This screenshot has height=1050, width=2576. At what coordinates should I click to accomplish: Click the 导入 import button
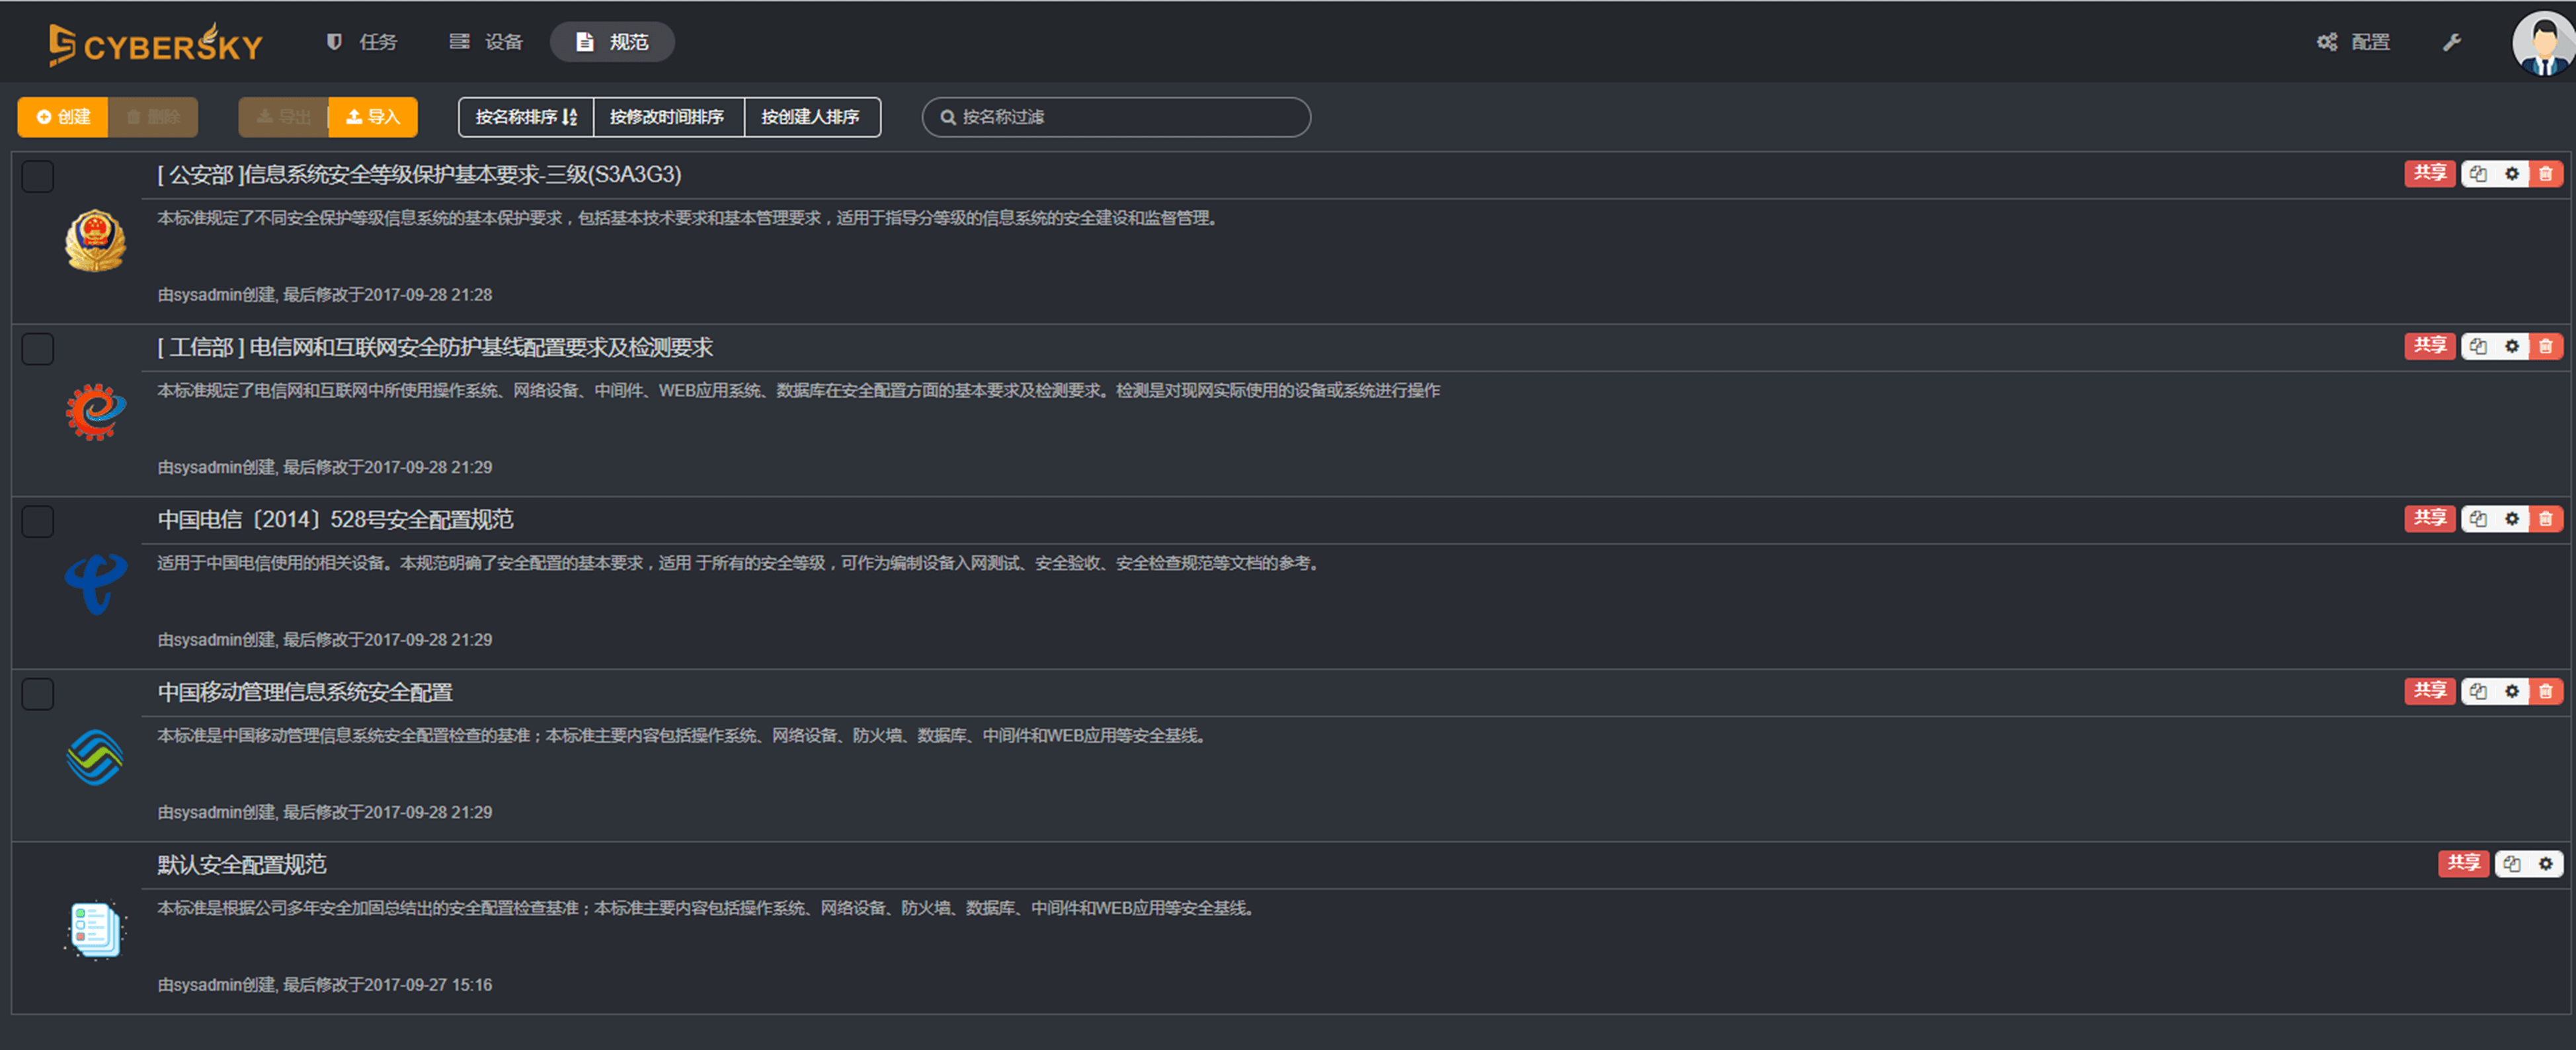click(373, 117)
